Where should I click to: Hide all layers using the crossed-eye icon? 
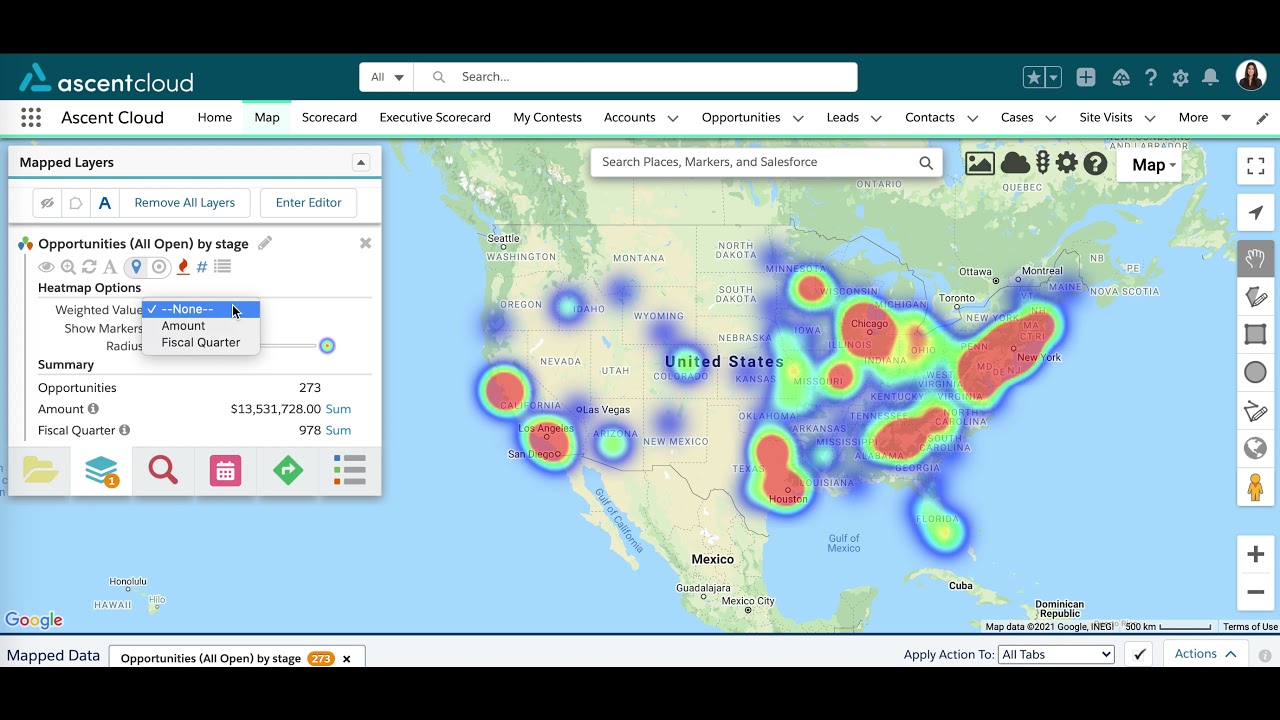pyautogui.click(x=47, y=203)
